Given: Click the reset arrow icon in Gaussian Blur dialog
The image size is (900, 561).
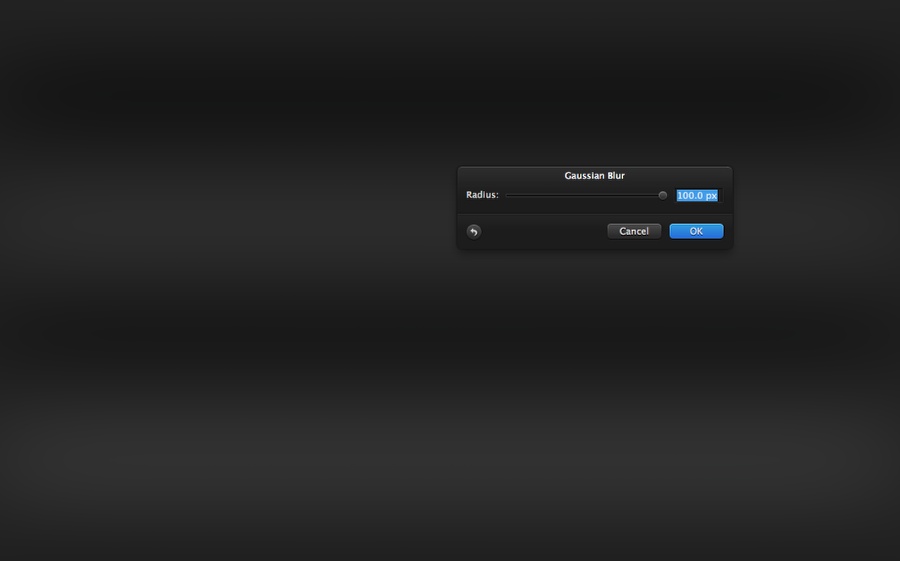Looking at the screenshot, I should pos(474,231).
